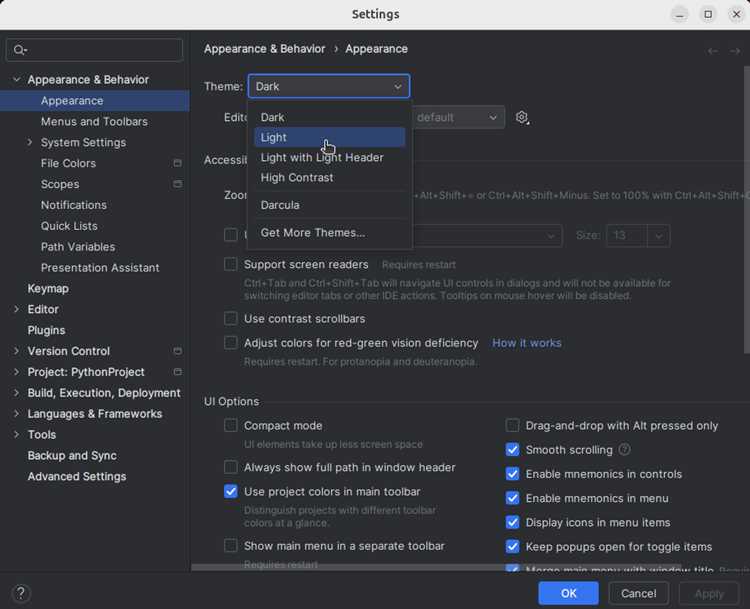This screenshot has width=750, height=609.
Task: Navigate back with the left arrow
Action: coord(713,51)
